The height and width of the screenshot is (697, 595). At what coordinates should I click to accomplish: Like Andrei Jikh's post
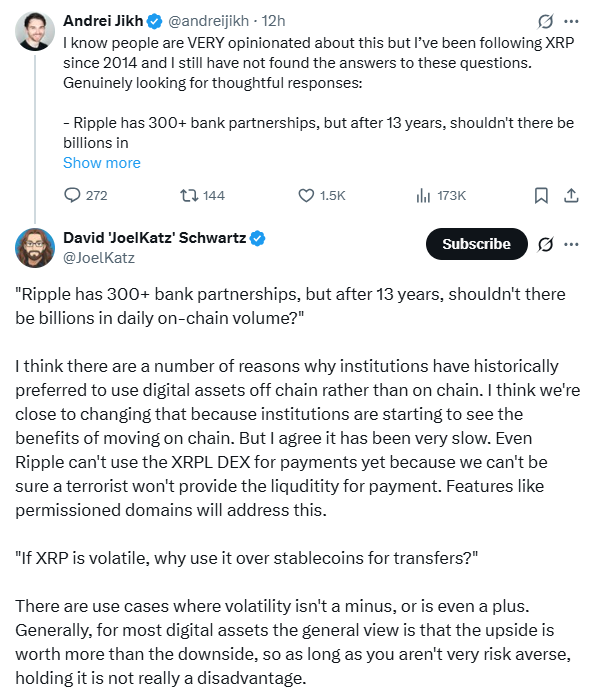tap(322, 196)
